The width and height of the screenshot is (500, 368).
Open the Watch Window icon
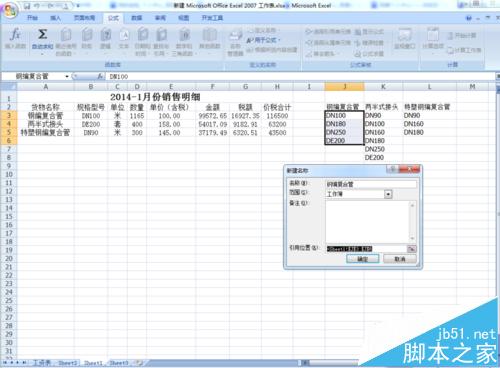click(405, 35)
